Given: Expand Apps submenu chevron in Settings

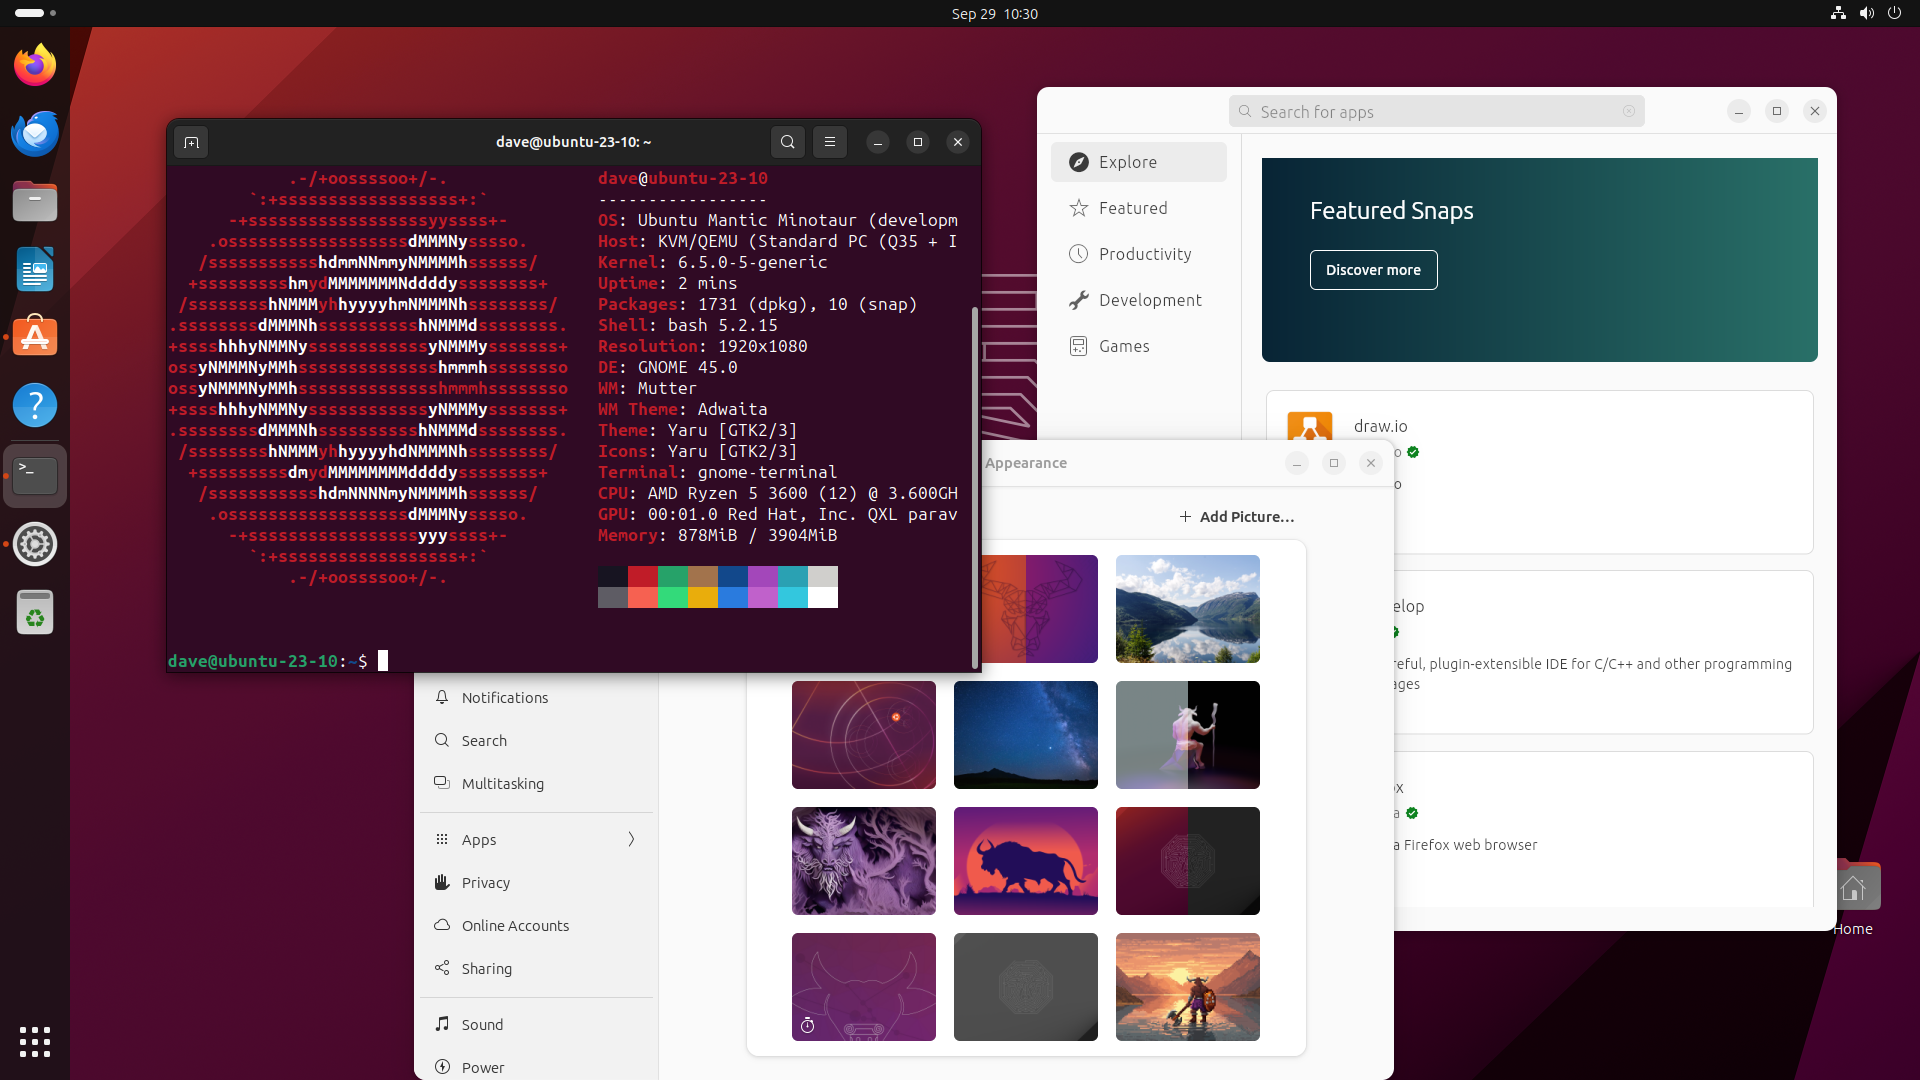Looking at the screenshot, I should (x=631, y=840).
